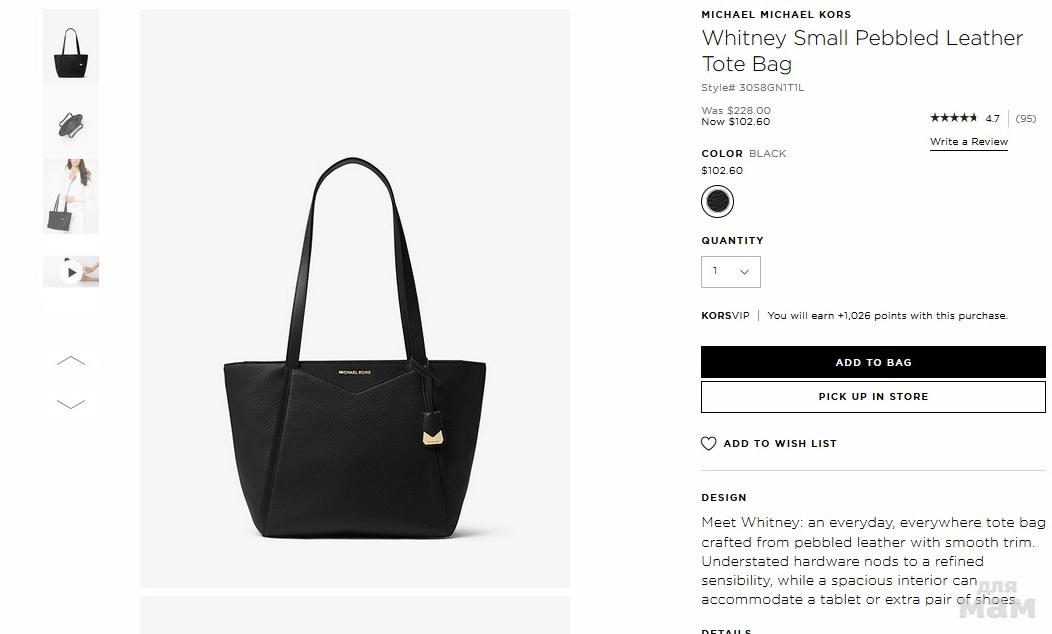Show next thumbnails with the down arrow
Viewport: 1052px width, 634px height.
tap(71, 404)
